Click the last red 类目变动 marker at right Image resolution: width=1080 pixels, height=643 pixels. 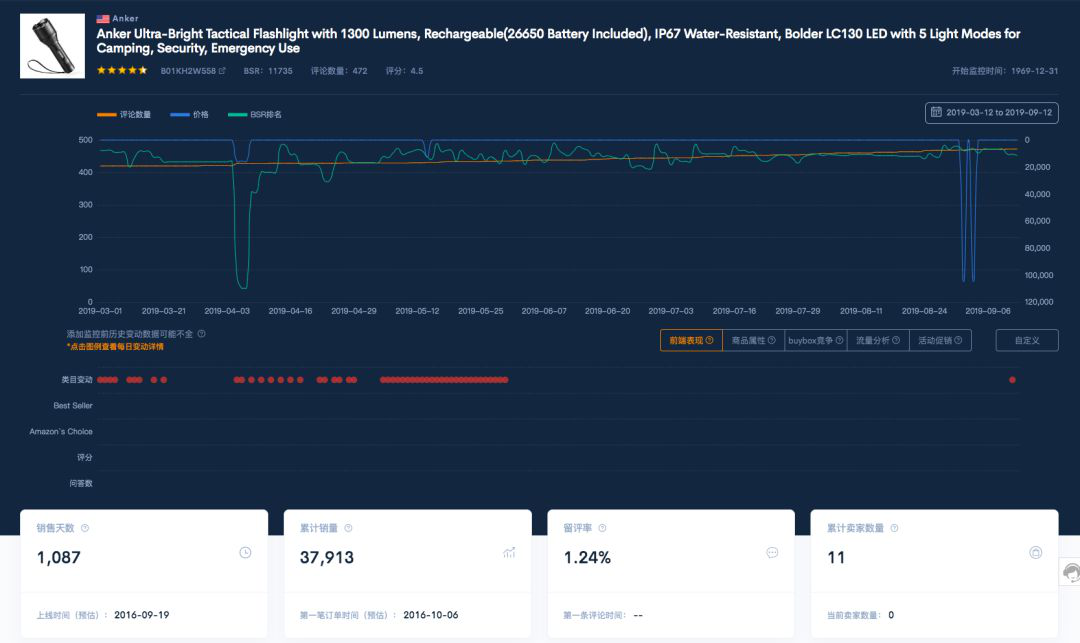(x=1012, y=380)
